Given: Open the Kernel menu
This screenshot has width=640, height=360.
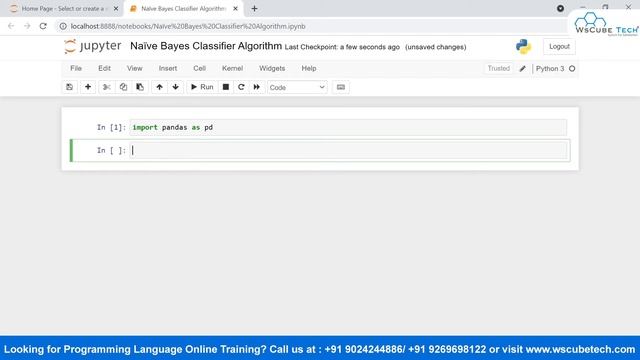Looking at the screenshot, I should click(x=232, y=68).
